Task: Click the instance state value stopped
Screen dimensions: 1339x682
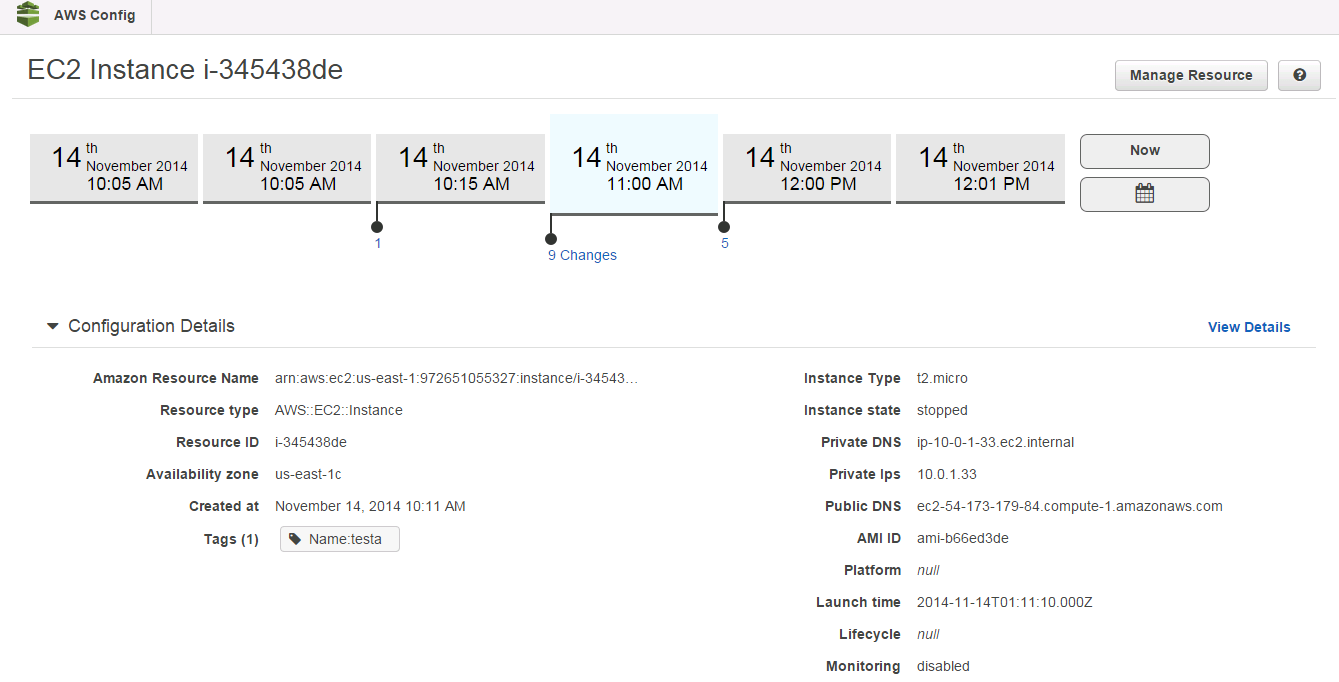Action: tap(942, 410)
